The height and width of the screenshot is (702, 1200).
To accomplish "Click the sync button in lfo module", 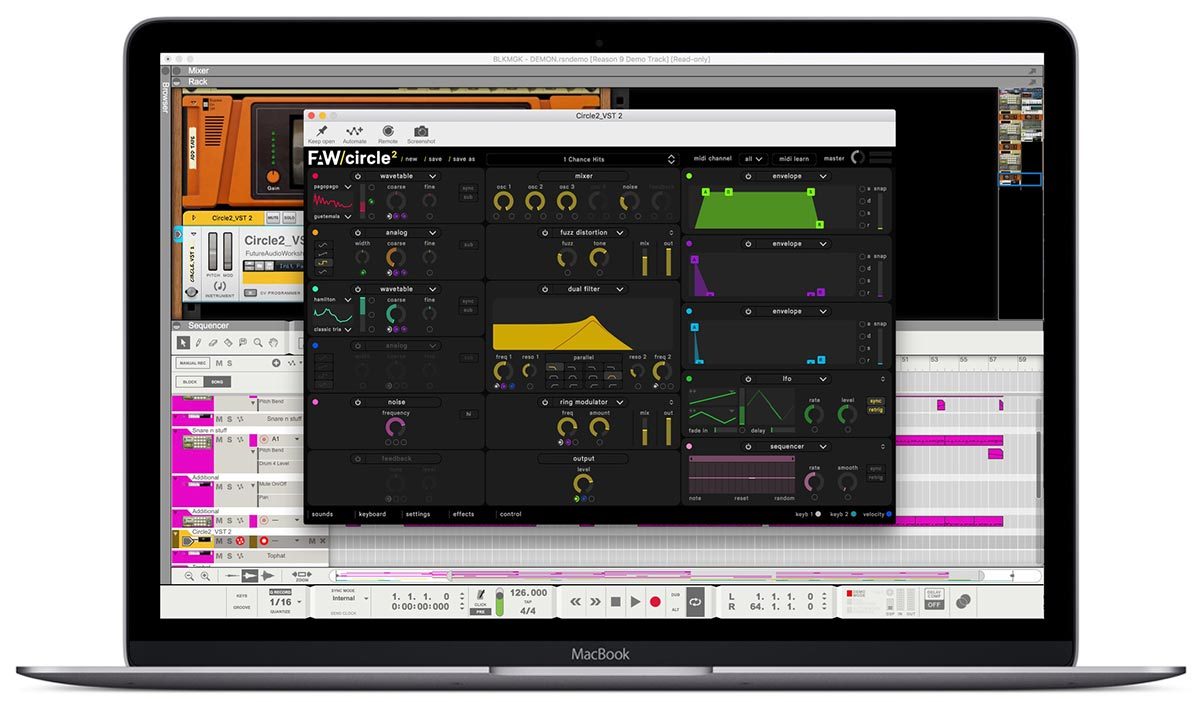I will (876, 401).
